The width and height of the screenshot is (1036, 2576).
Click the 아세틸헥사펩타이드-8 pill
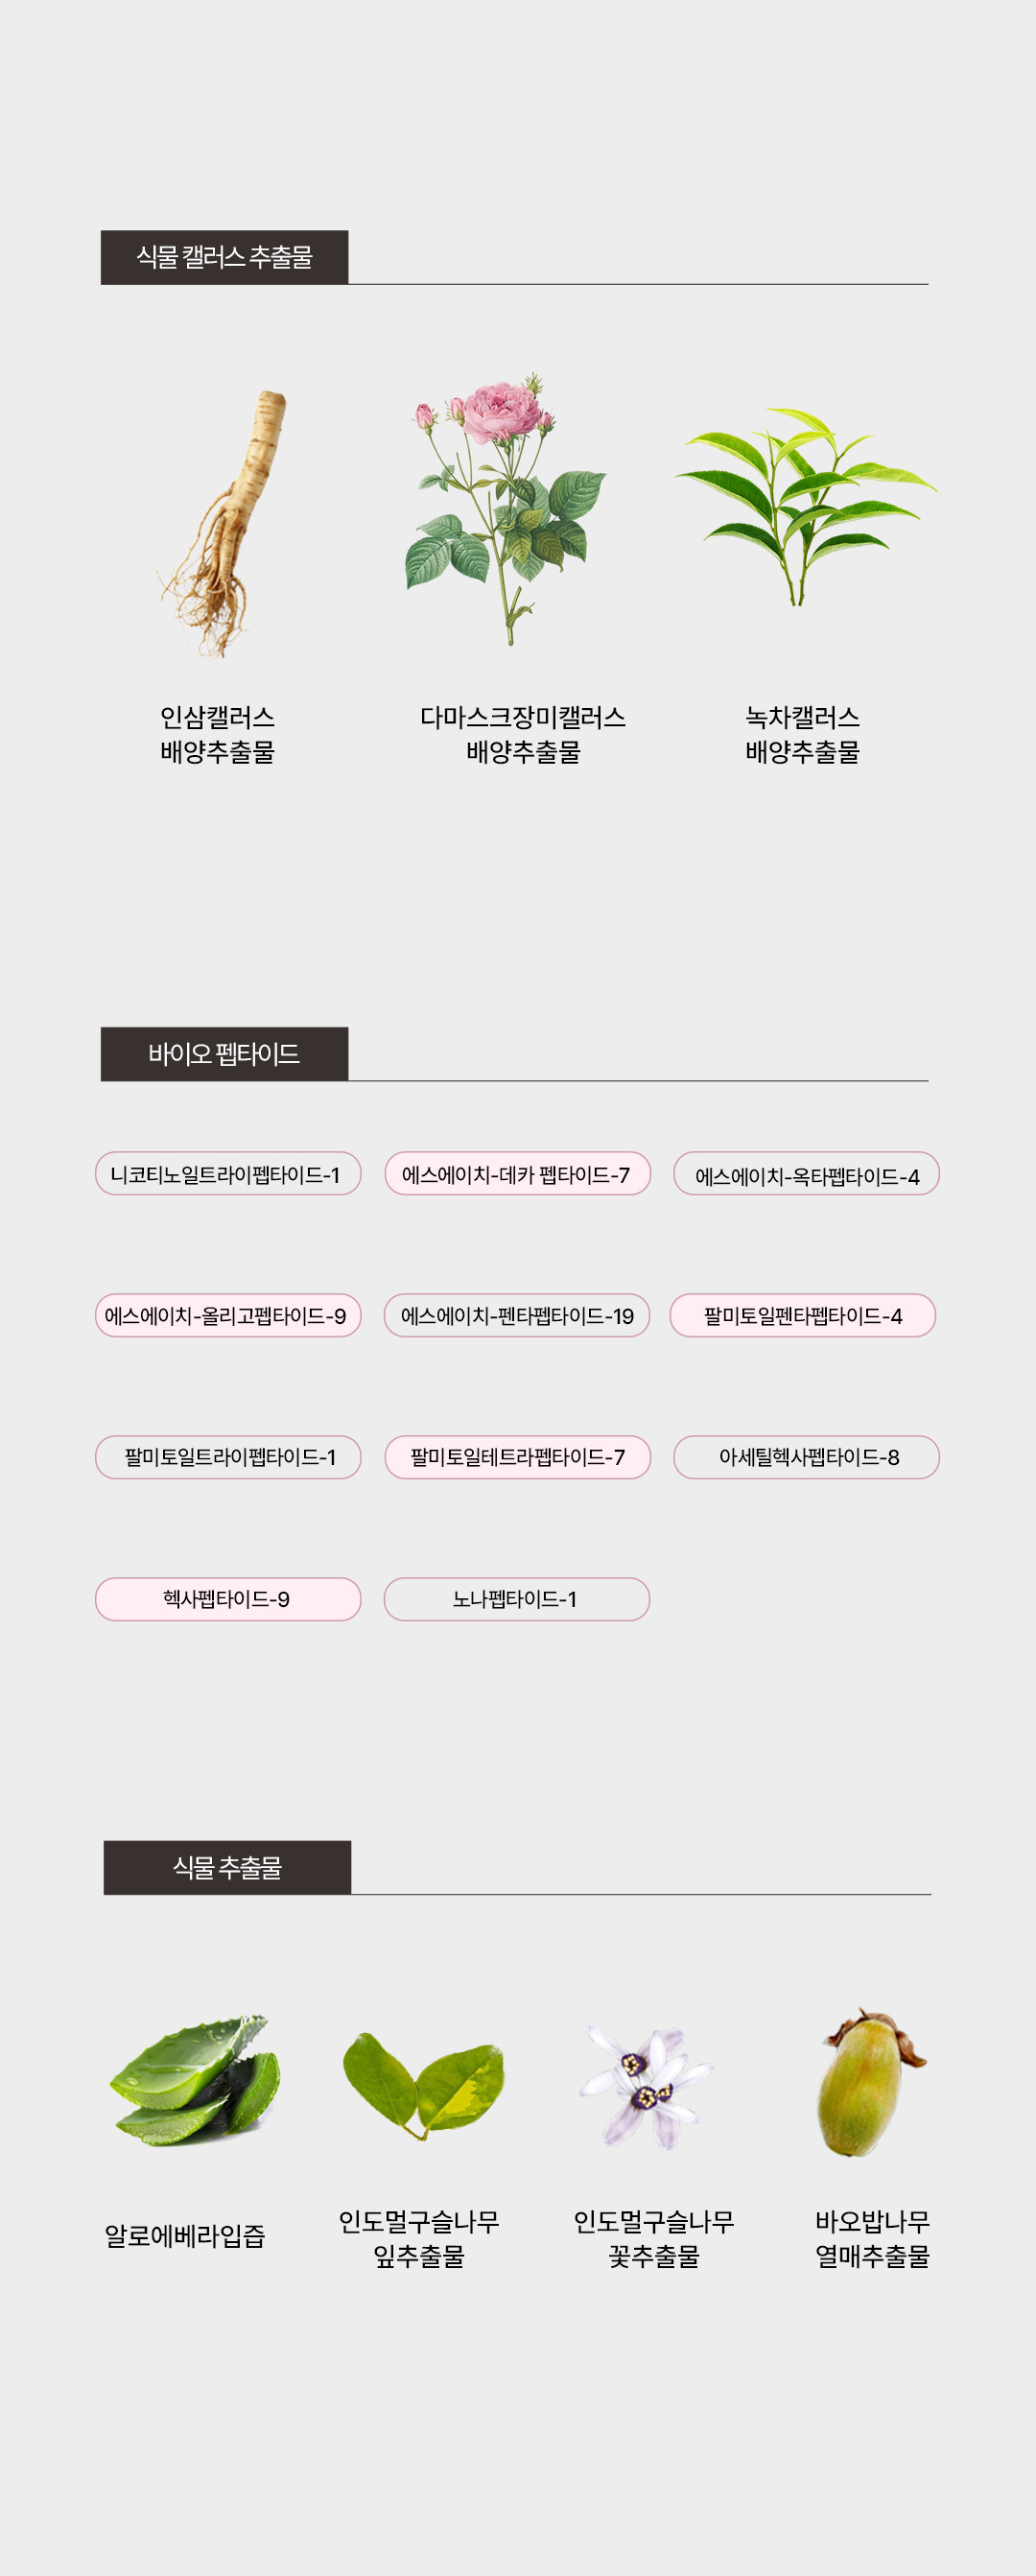pos(806,1458)
